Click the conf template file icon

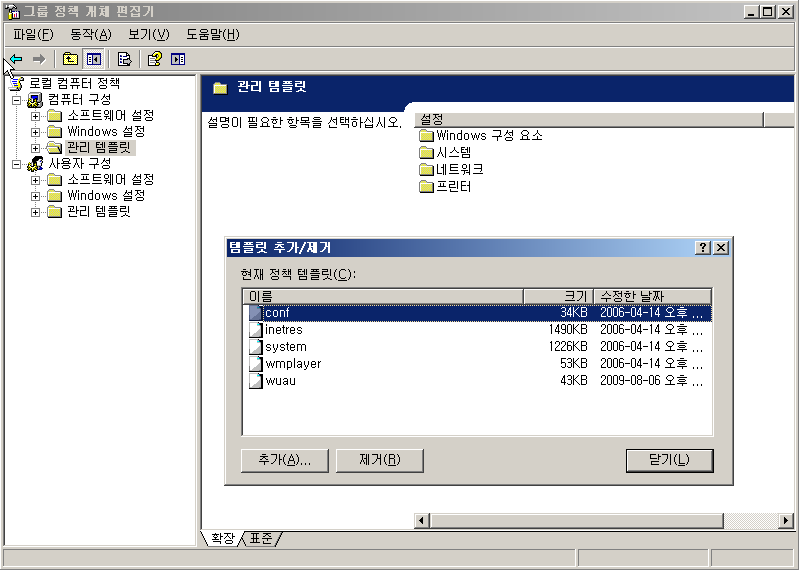tap(255, 313)
